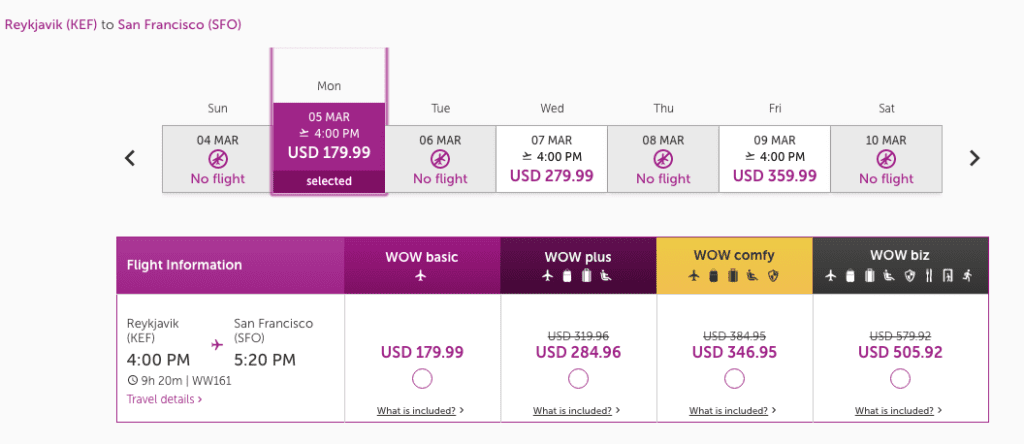Click the no-flight icon on 06 MAR

point(440,159)
